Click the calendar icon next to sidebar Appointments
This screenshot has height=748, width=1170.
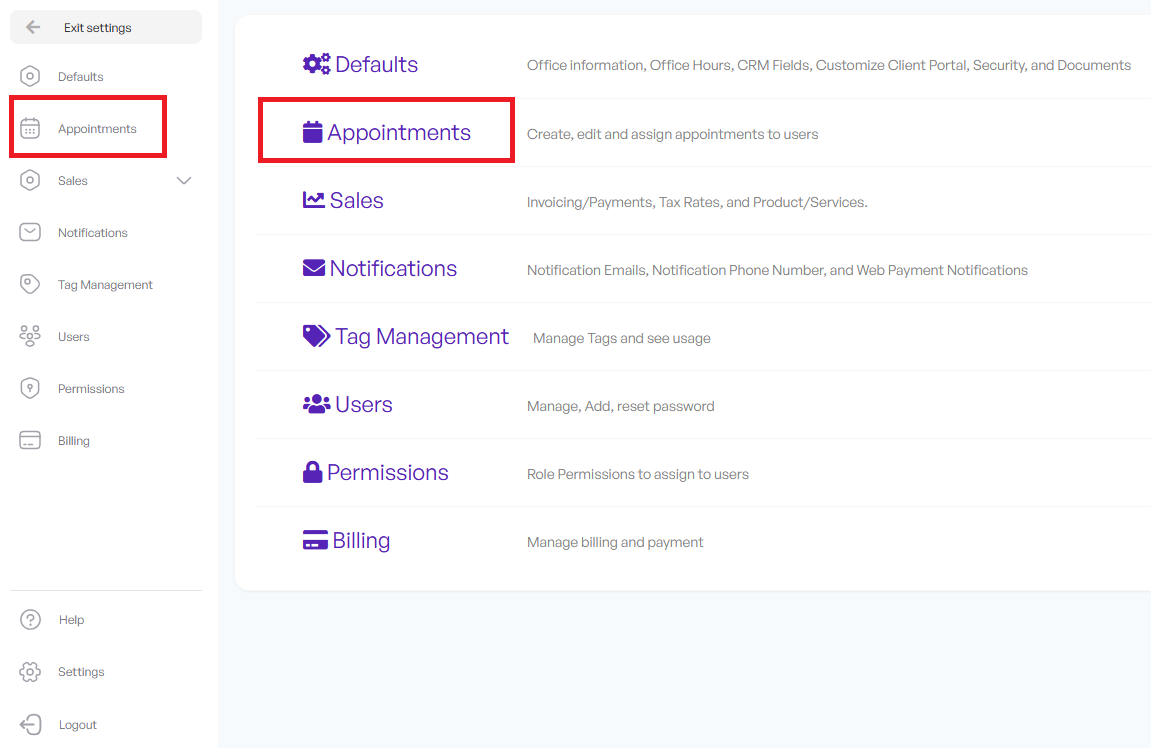coord(30,128)
